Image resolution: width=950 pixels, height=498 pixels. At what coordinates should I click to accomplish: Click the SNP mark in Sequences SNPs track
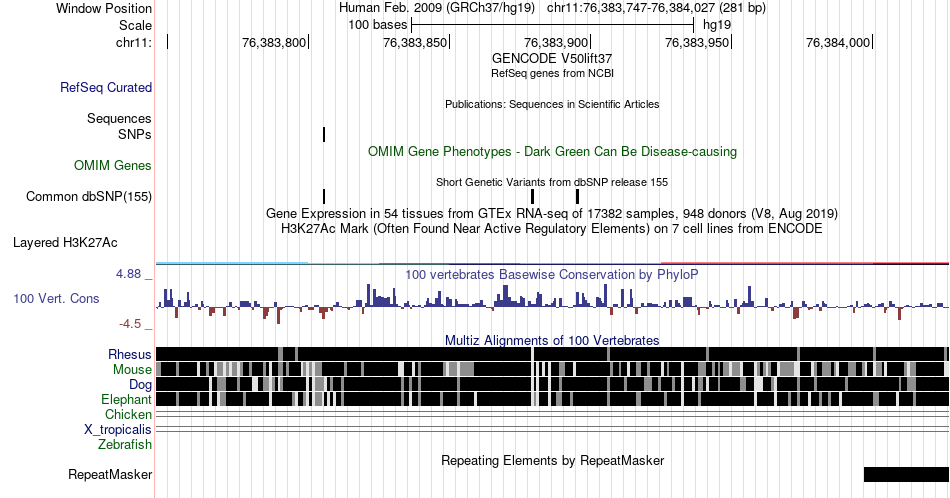[x=324, y=134]
